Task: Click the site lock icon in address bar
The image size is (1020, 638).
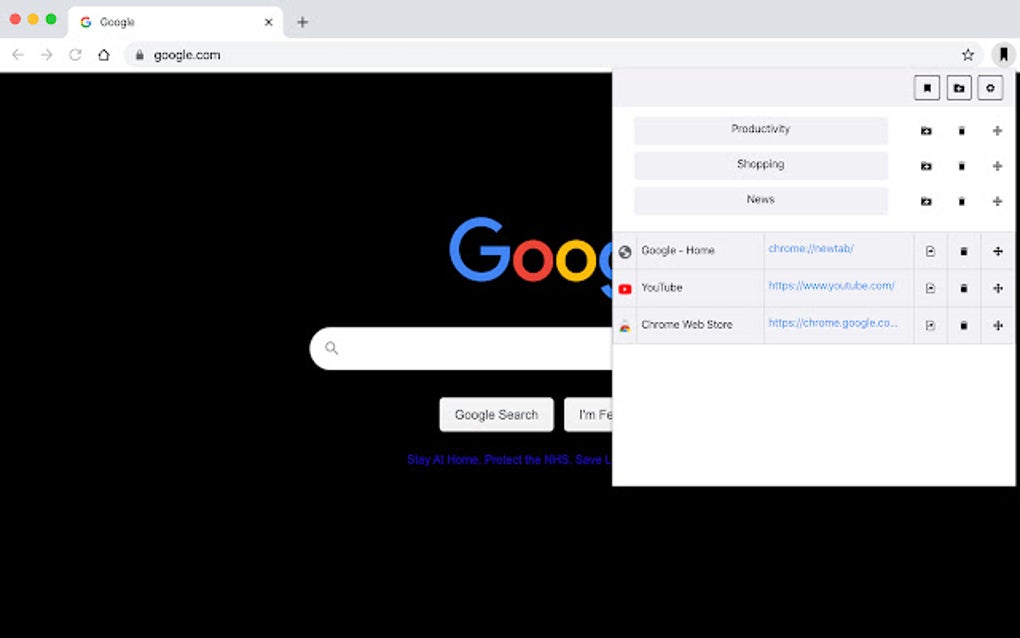Action: tap(139, 55)
